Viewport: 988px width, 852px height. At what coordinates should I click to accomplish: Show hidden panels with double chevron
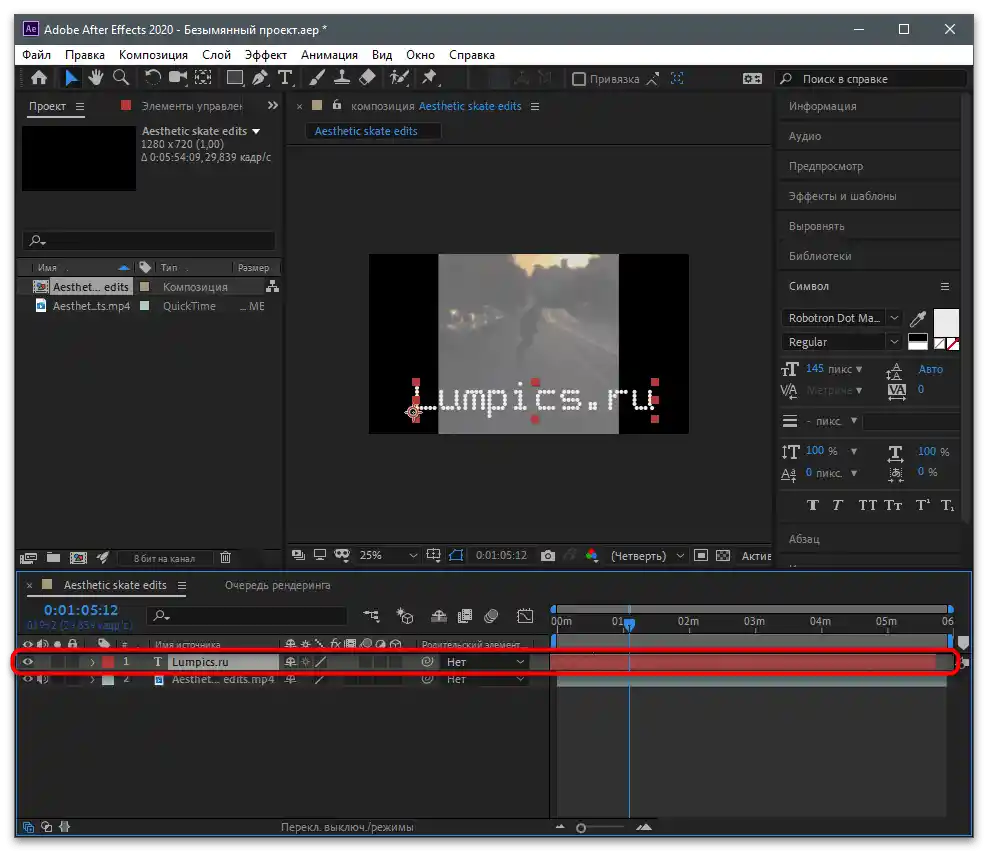273,106
